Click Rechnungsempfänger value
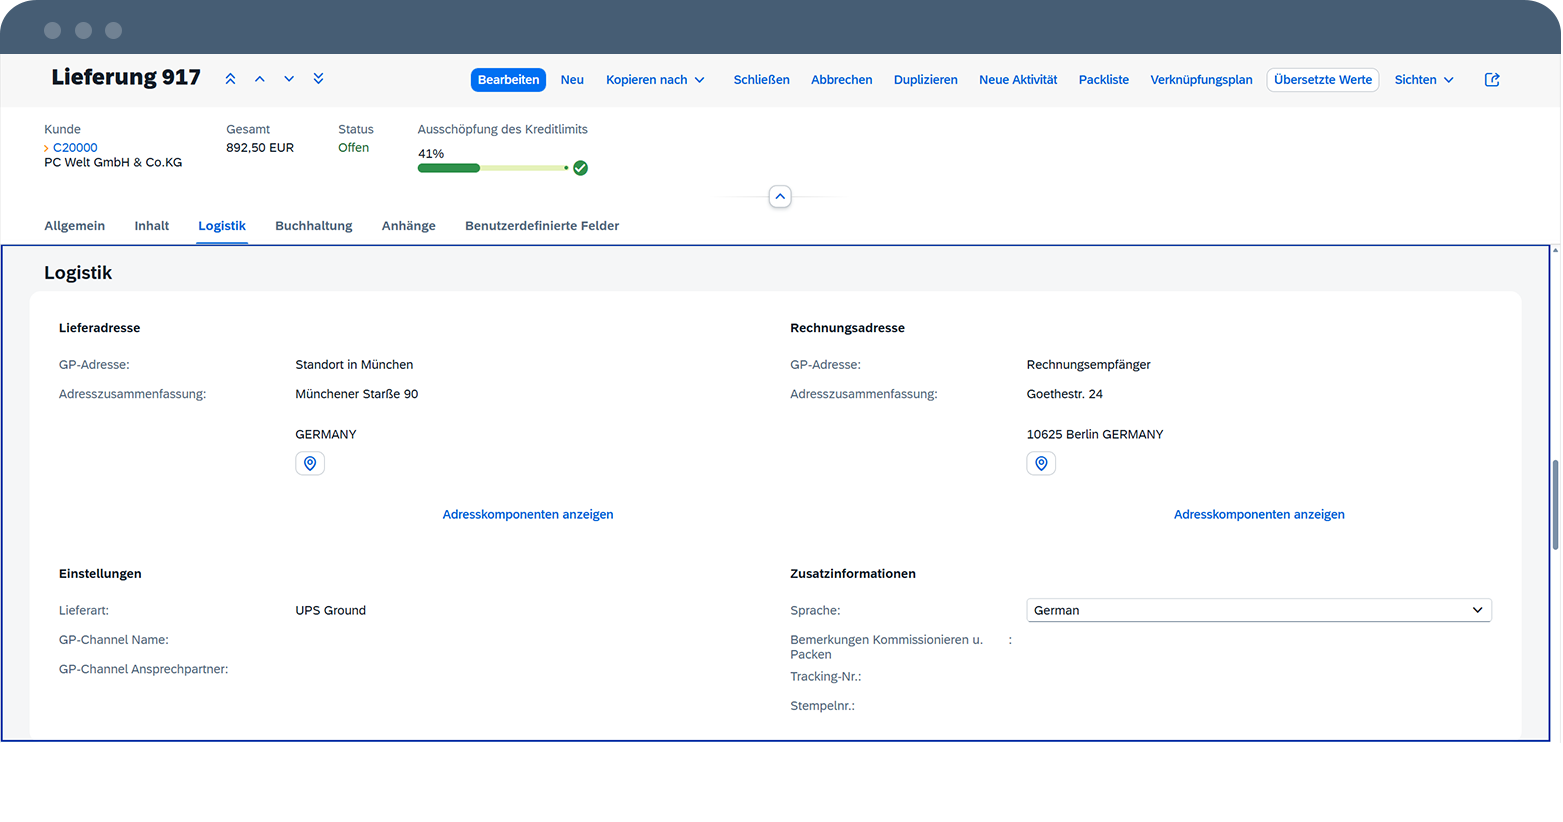This screenshot has width=1563, height=822. coord(1089,365)
